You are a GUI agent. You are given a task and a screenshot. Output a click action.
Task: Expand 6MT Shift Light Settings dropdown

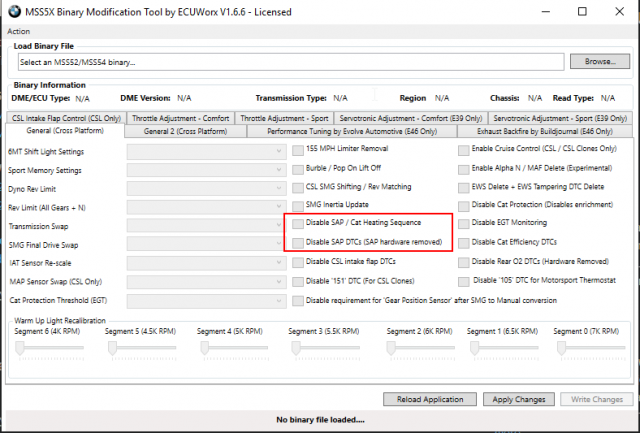coord(206,151)
